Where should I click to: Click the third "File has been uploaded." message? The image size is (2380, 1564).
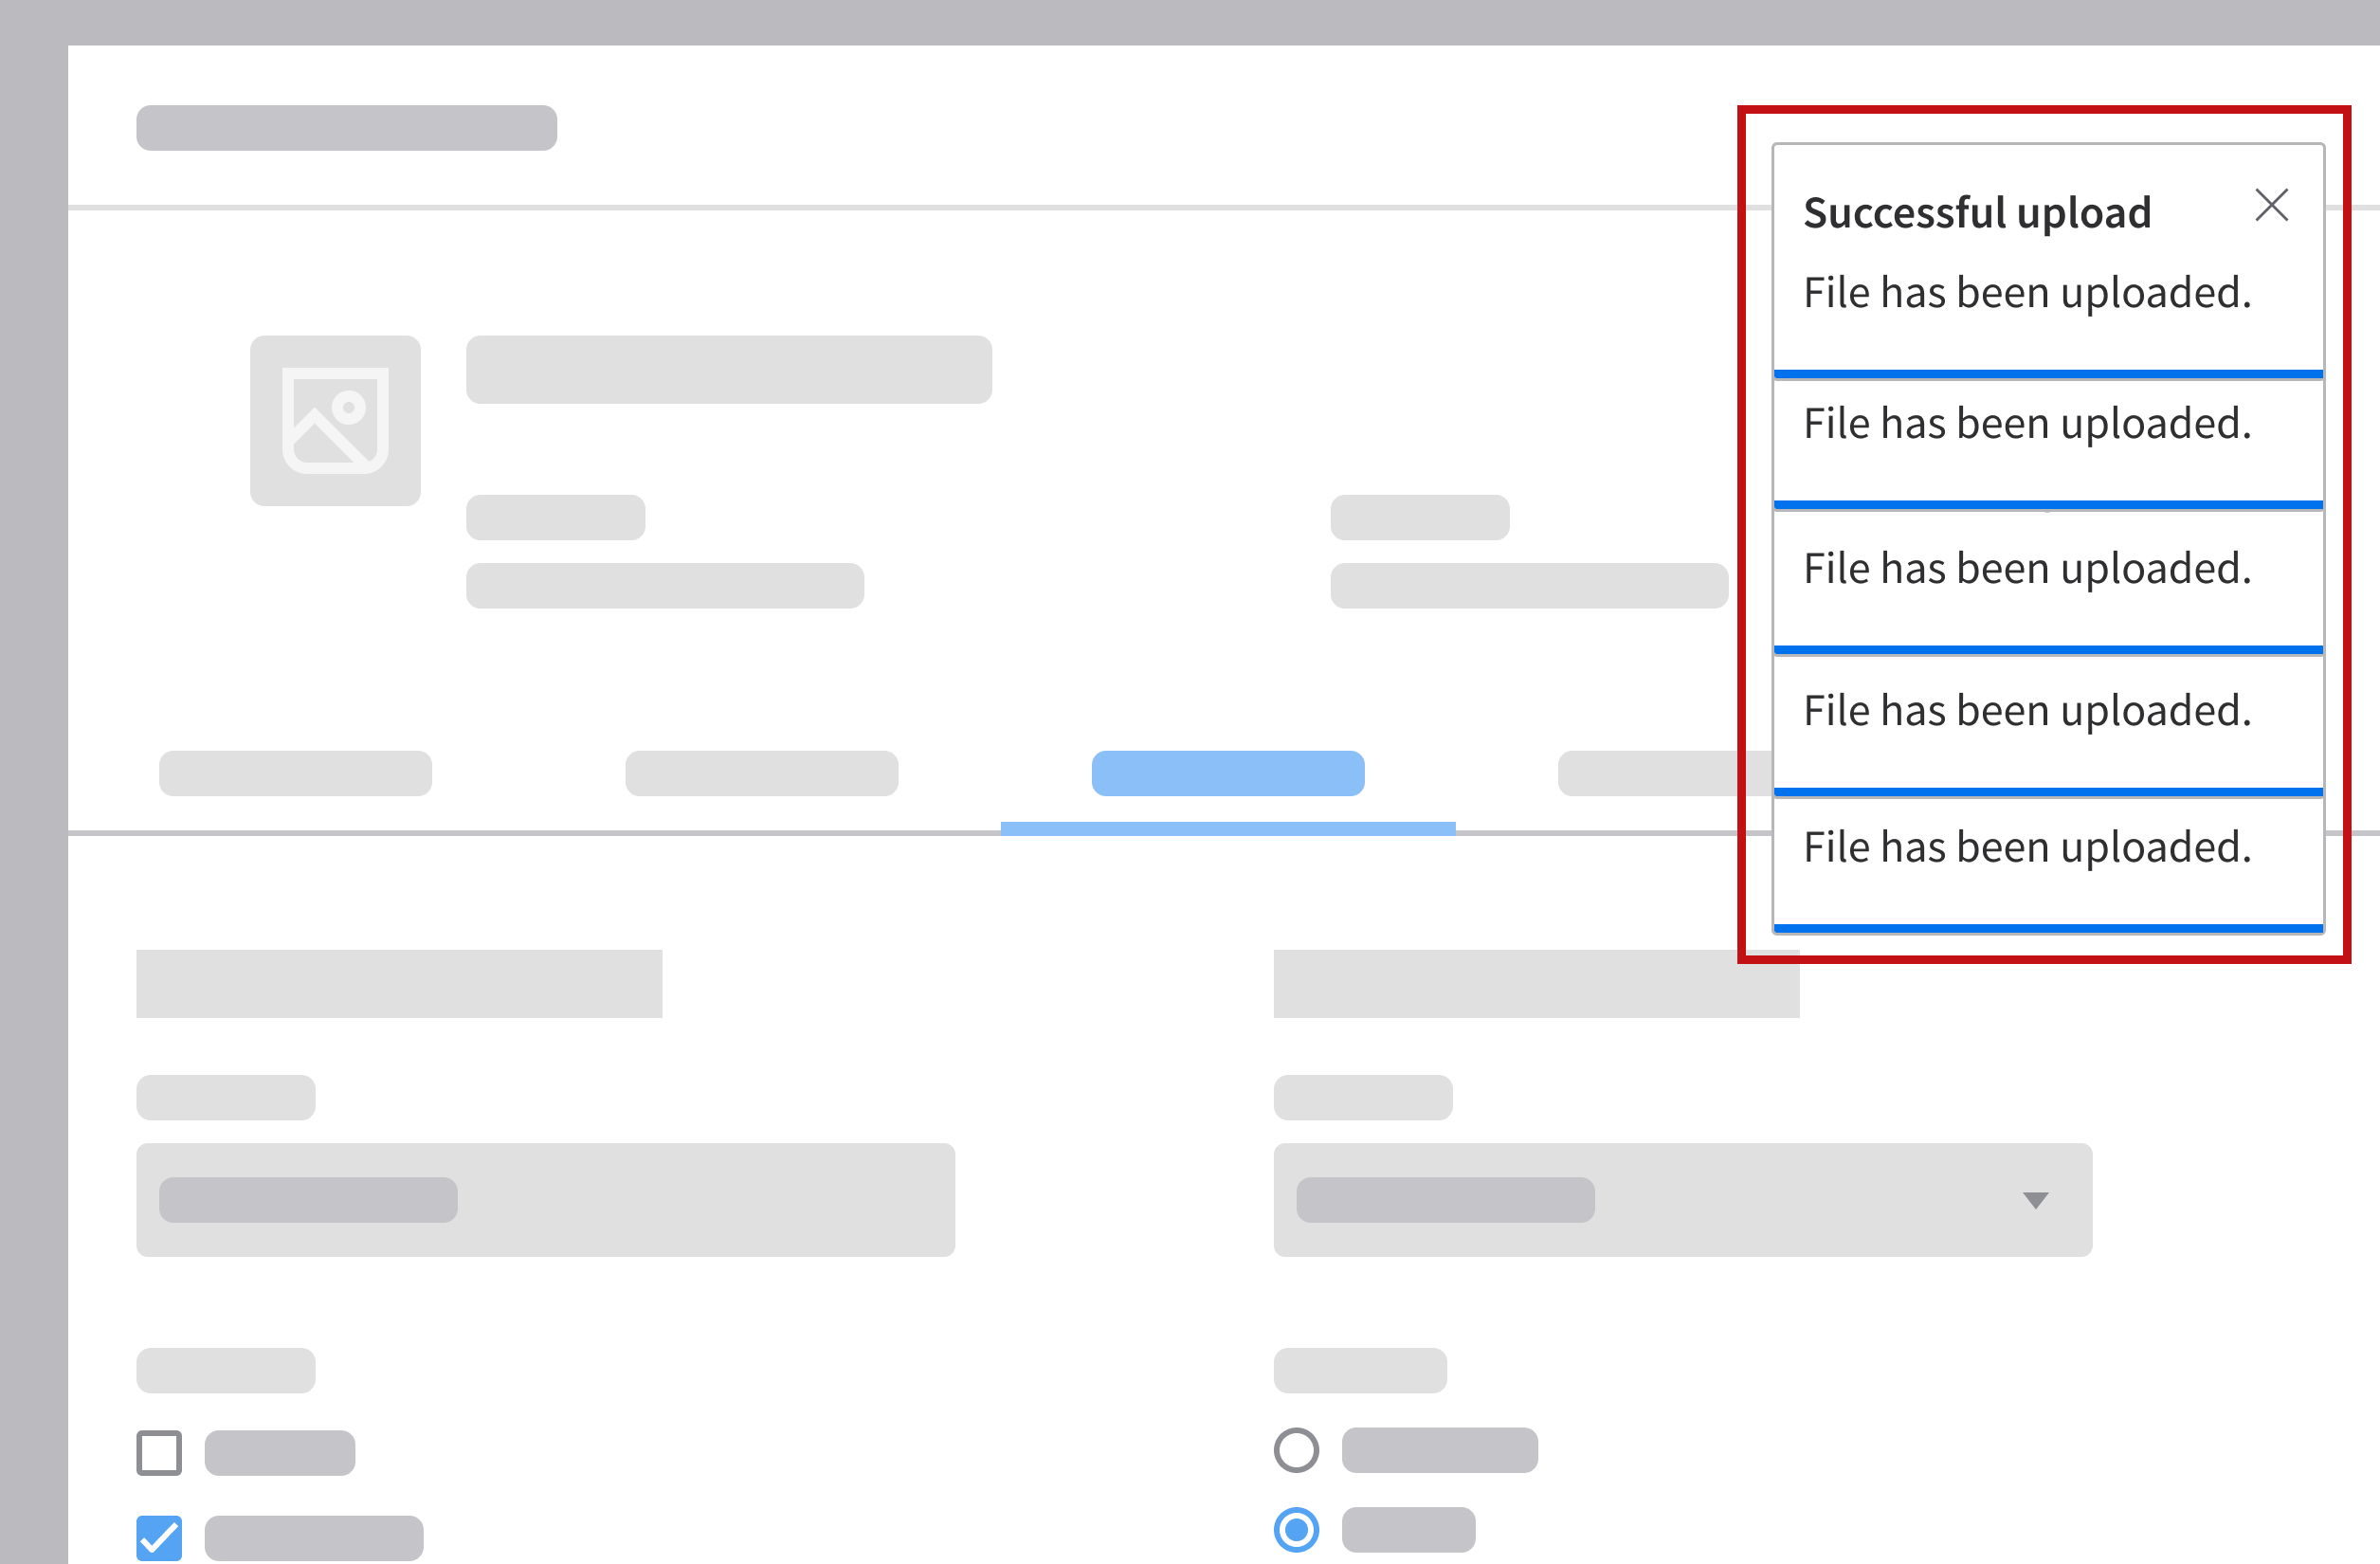tap(2027, 569)
